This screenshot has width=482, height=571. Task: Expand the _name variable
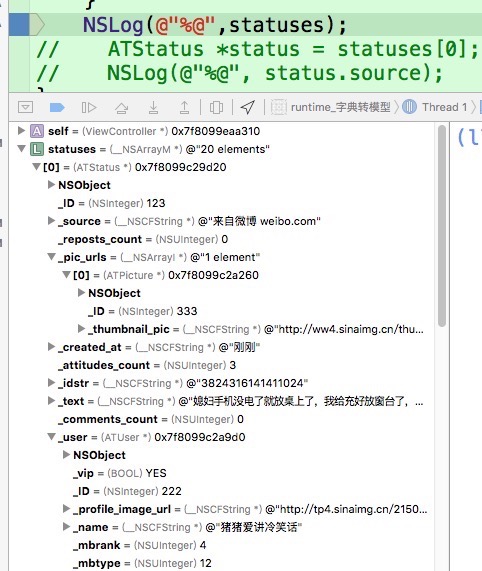point(66,527)
